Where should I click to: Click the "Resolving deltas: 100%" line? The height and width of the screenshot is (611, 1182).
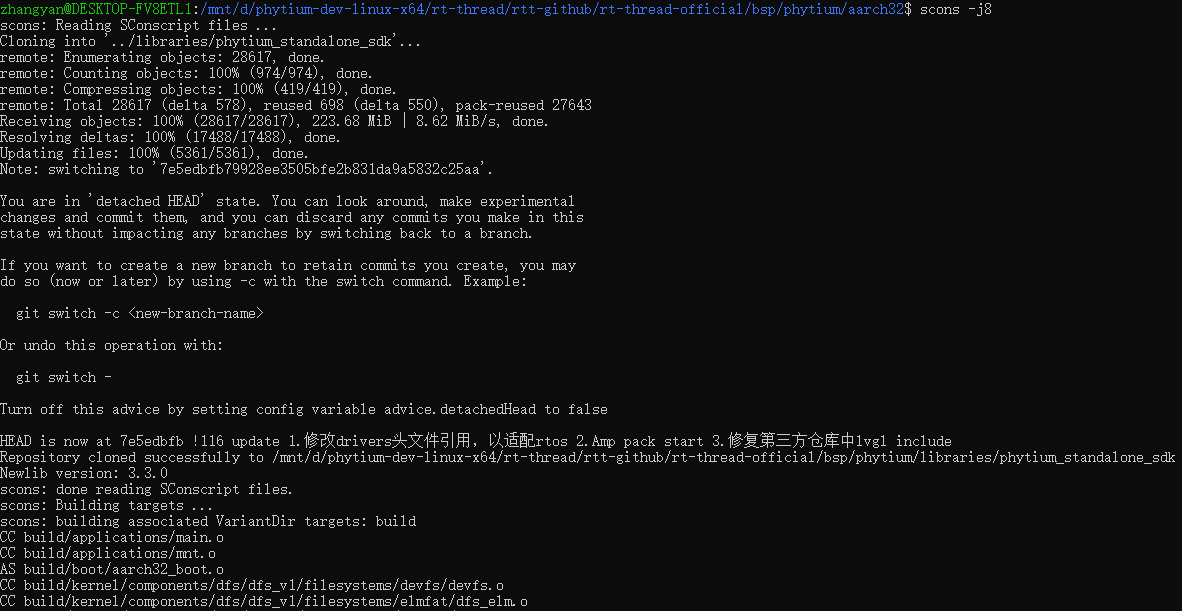(170, 137)
